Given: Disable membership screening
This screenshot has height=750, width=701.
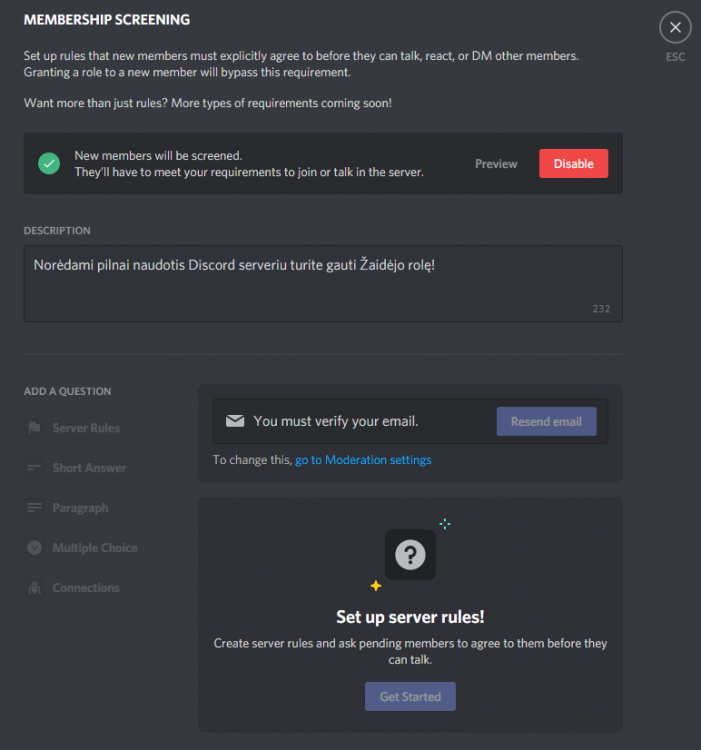Looking at the screenshot, I should coord(573,164).
